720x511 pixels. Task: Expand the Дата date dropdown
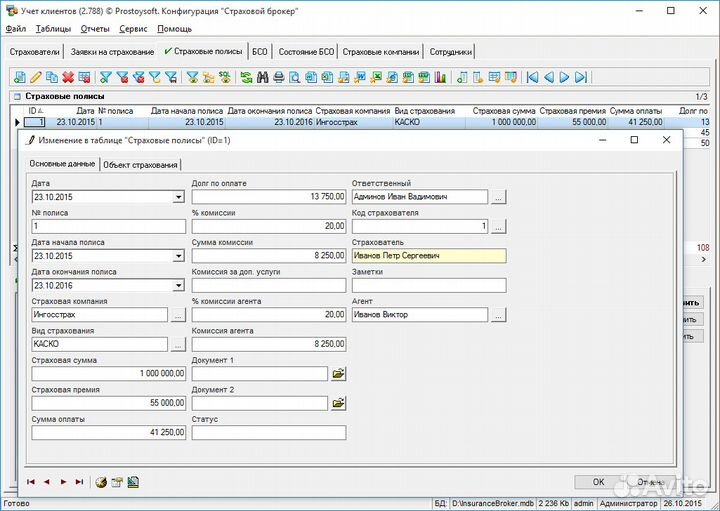178,198
